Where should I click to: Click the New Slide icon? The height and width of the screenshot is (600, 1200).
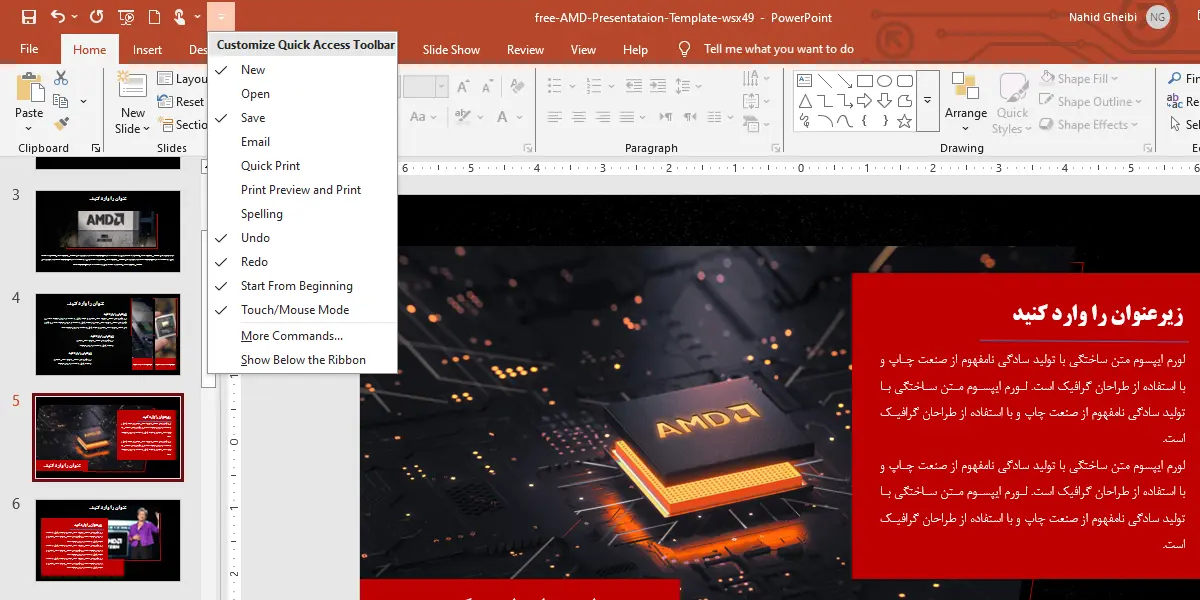(x=132, y=84)
